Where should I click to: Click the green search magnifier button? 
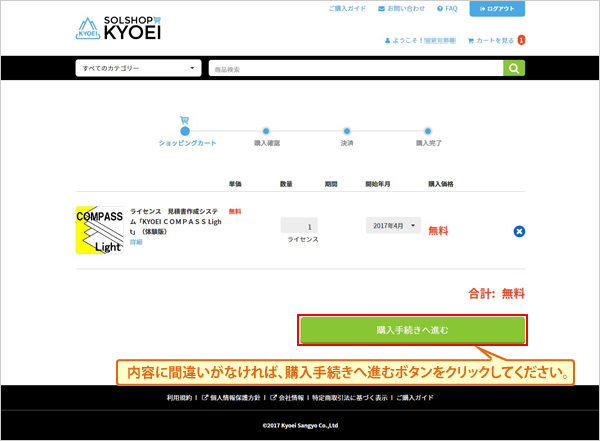coord(514,68)
